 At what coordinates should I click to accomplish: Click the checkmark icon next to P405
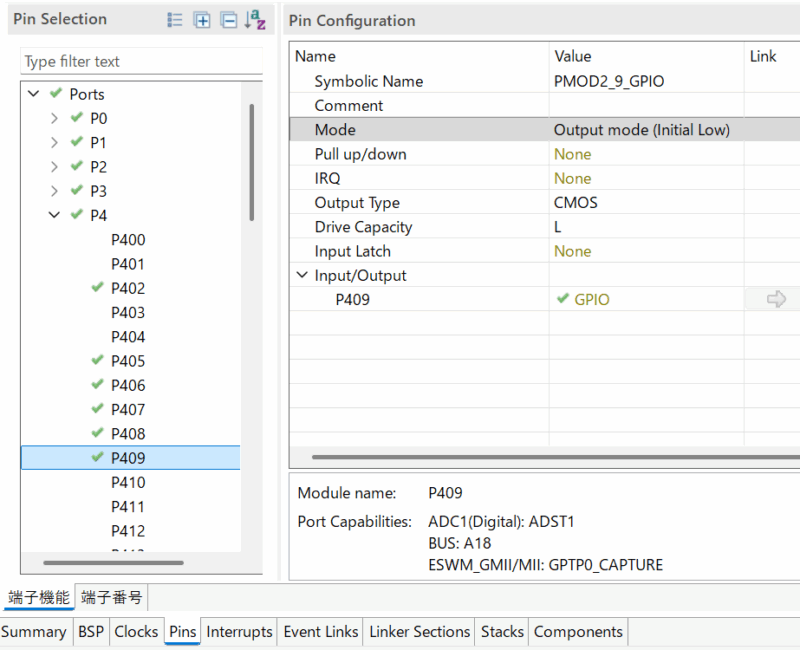click(96, 360)
